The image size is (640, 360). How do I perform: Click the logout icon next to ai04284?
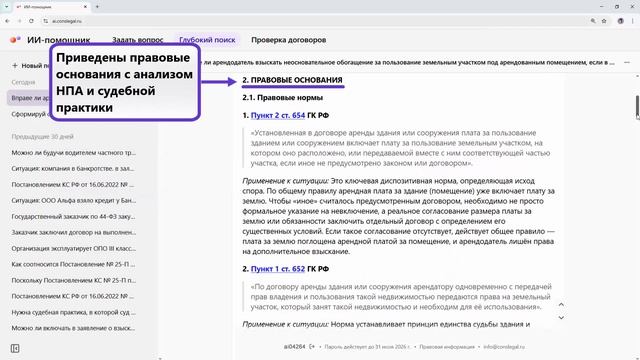click(x=312, y=347)
